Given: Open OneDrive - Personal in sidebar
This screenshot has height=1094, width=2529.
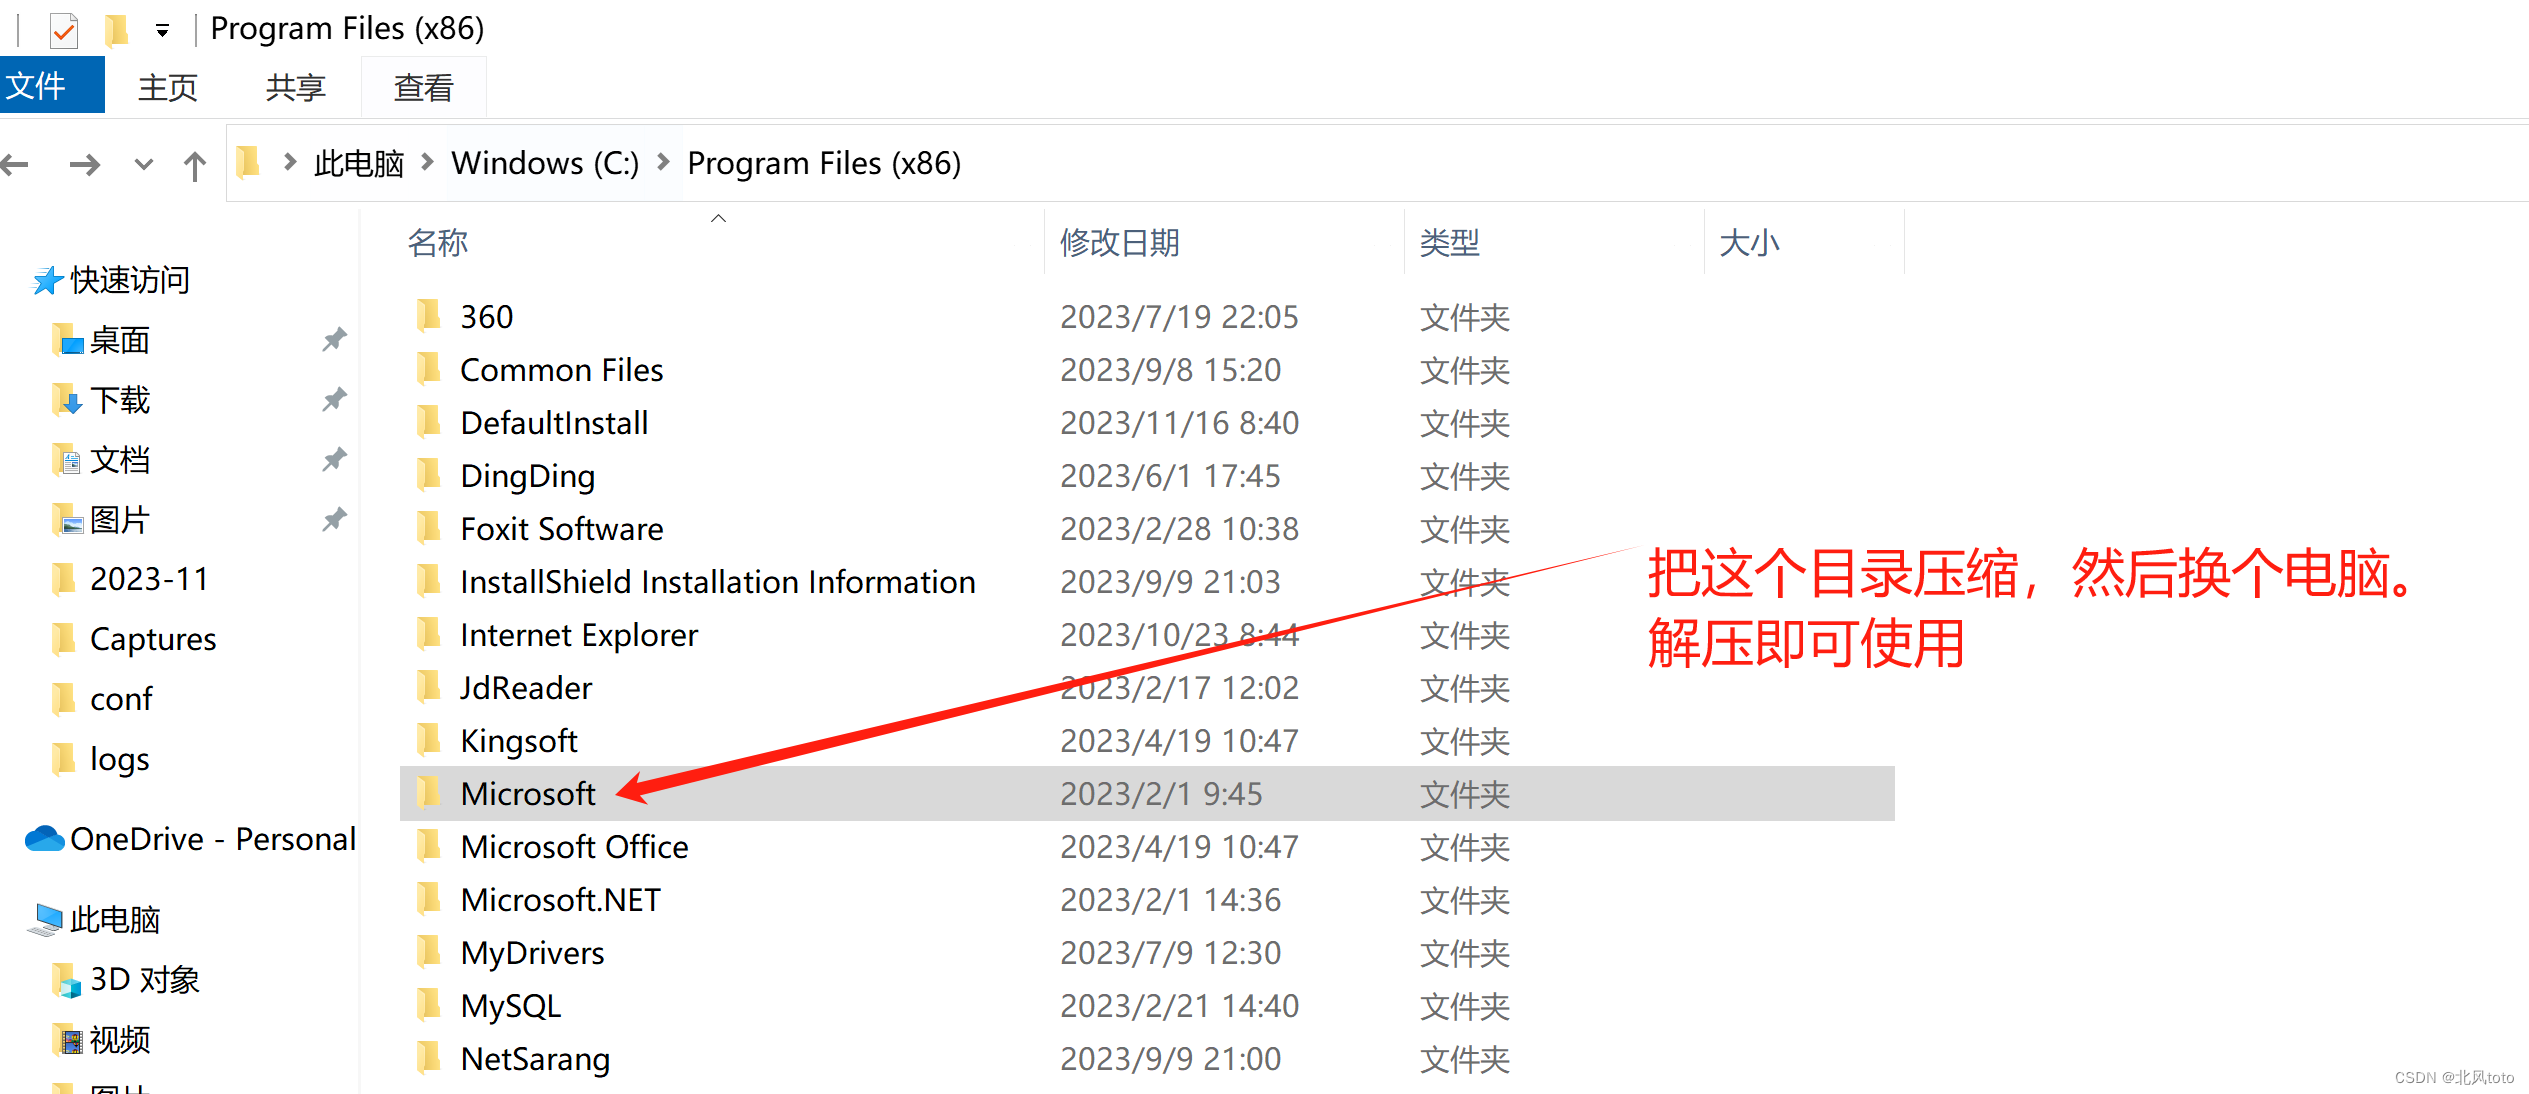Looking at the screenshot, I should pyautogui.click(x=212, y=839).
